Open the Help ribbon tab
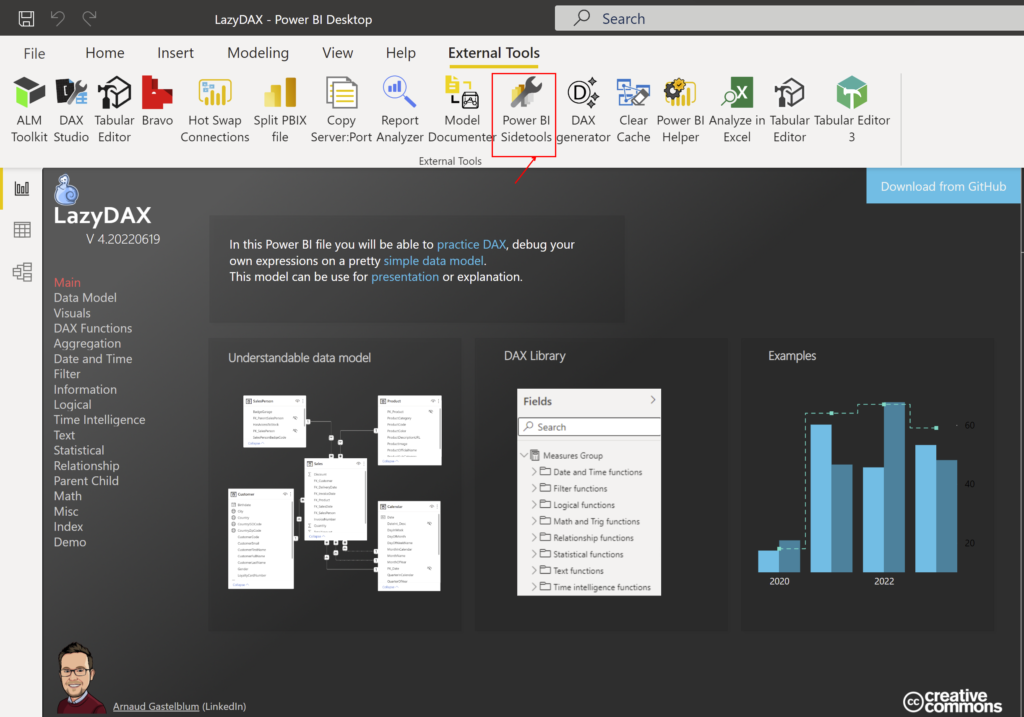 tap(400, 53)
